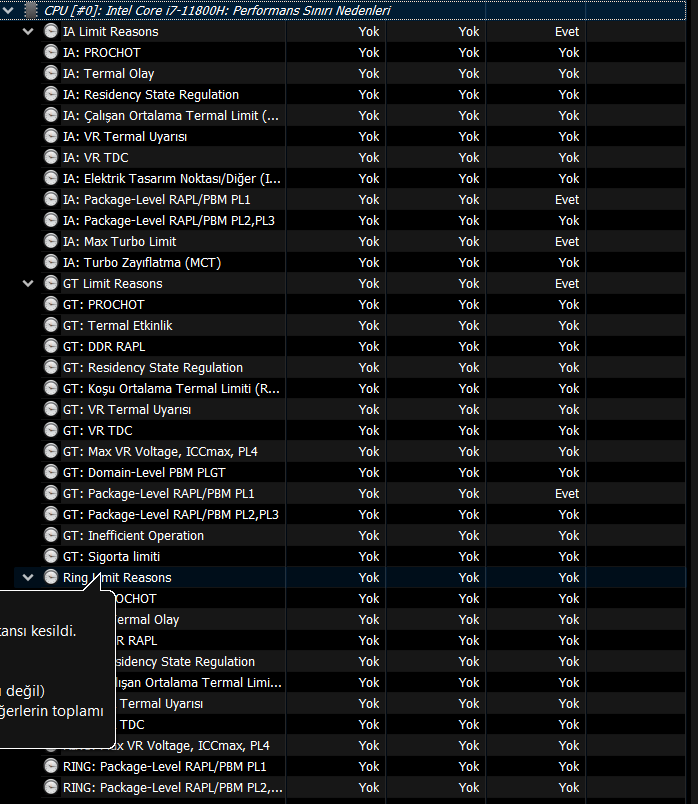The height and width of the screenshot is (804, 698).
Task: Click the sensor icon beside IA Limit Reasons
Action: (51, 31)
